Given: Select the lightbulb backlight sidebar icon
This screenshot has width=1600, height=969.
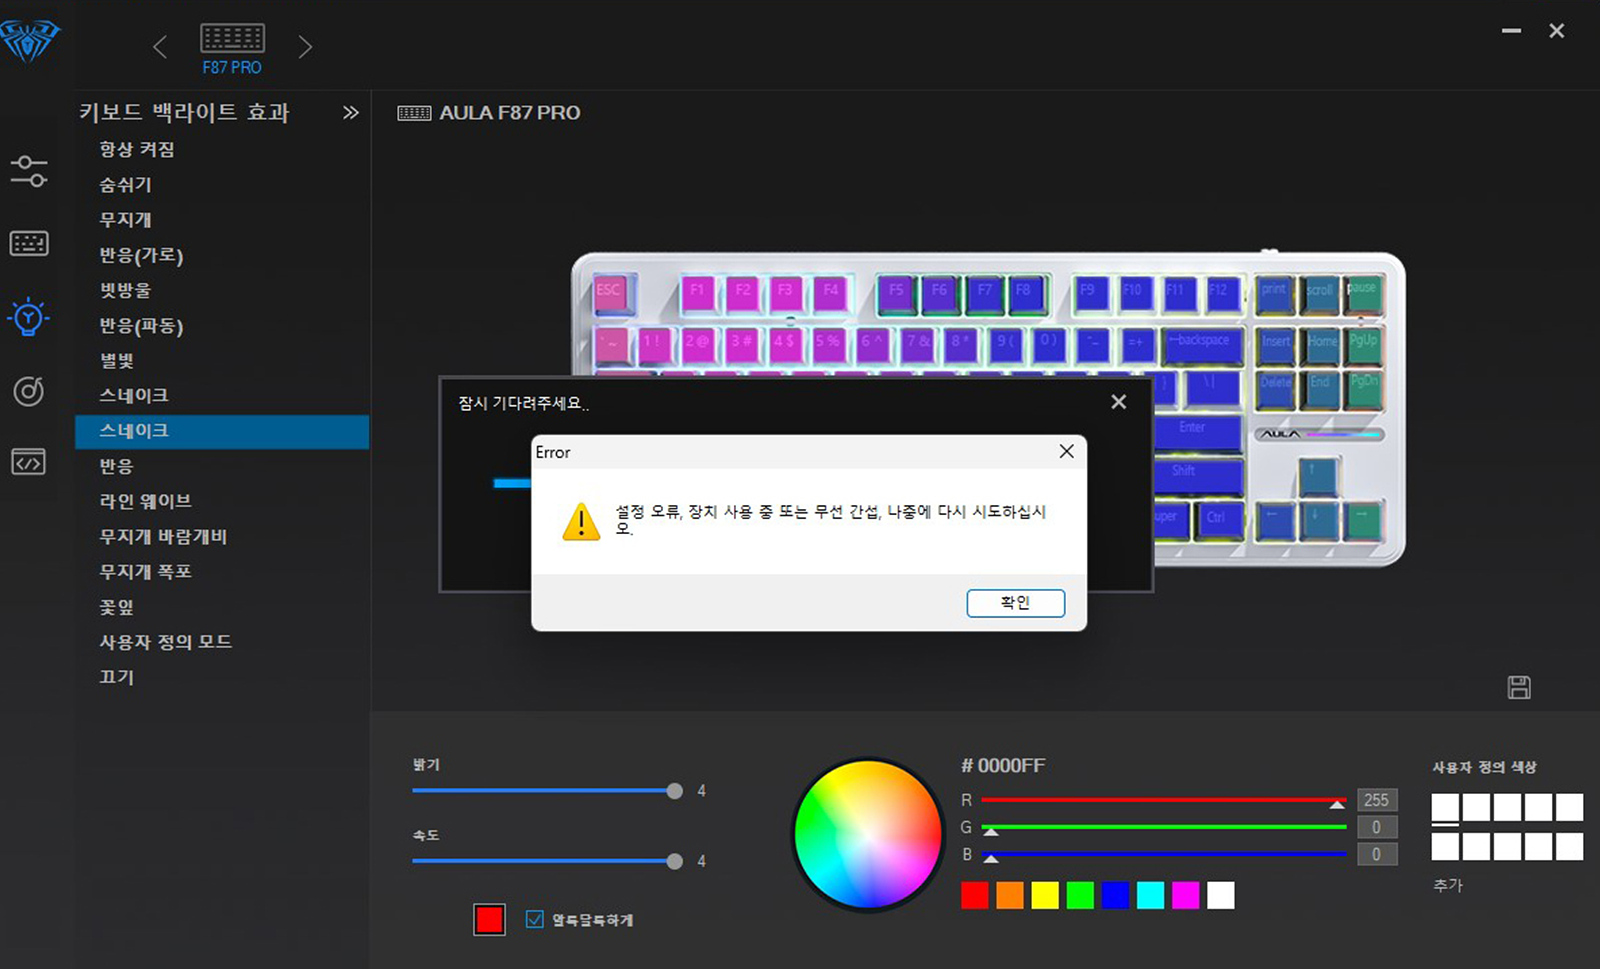Looking at the screenshot, I should [28, 317].
